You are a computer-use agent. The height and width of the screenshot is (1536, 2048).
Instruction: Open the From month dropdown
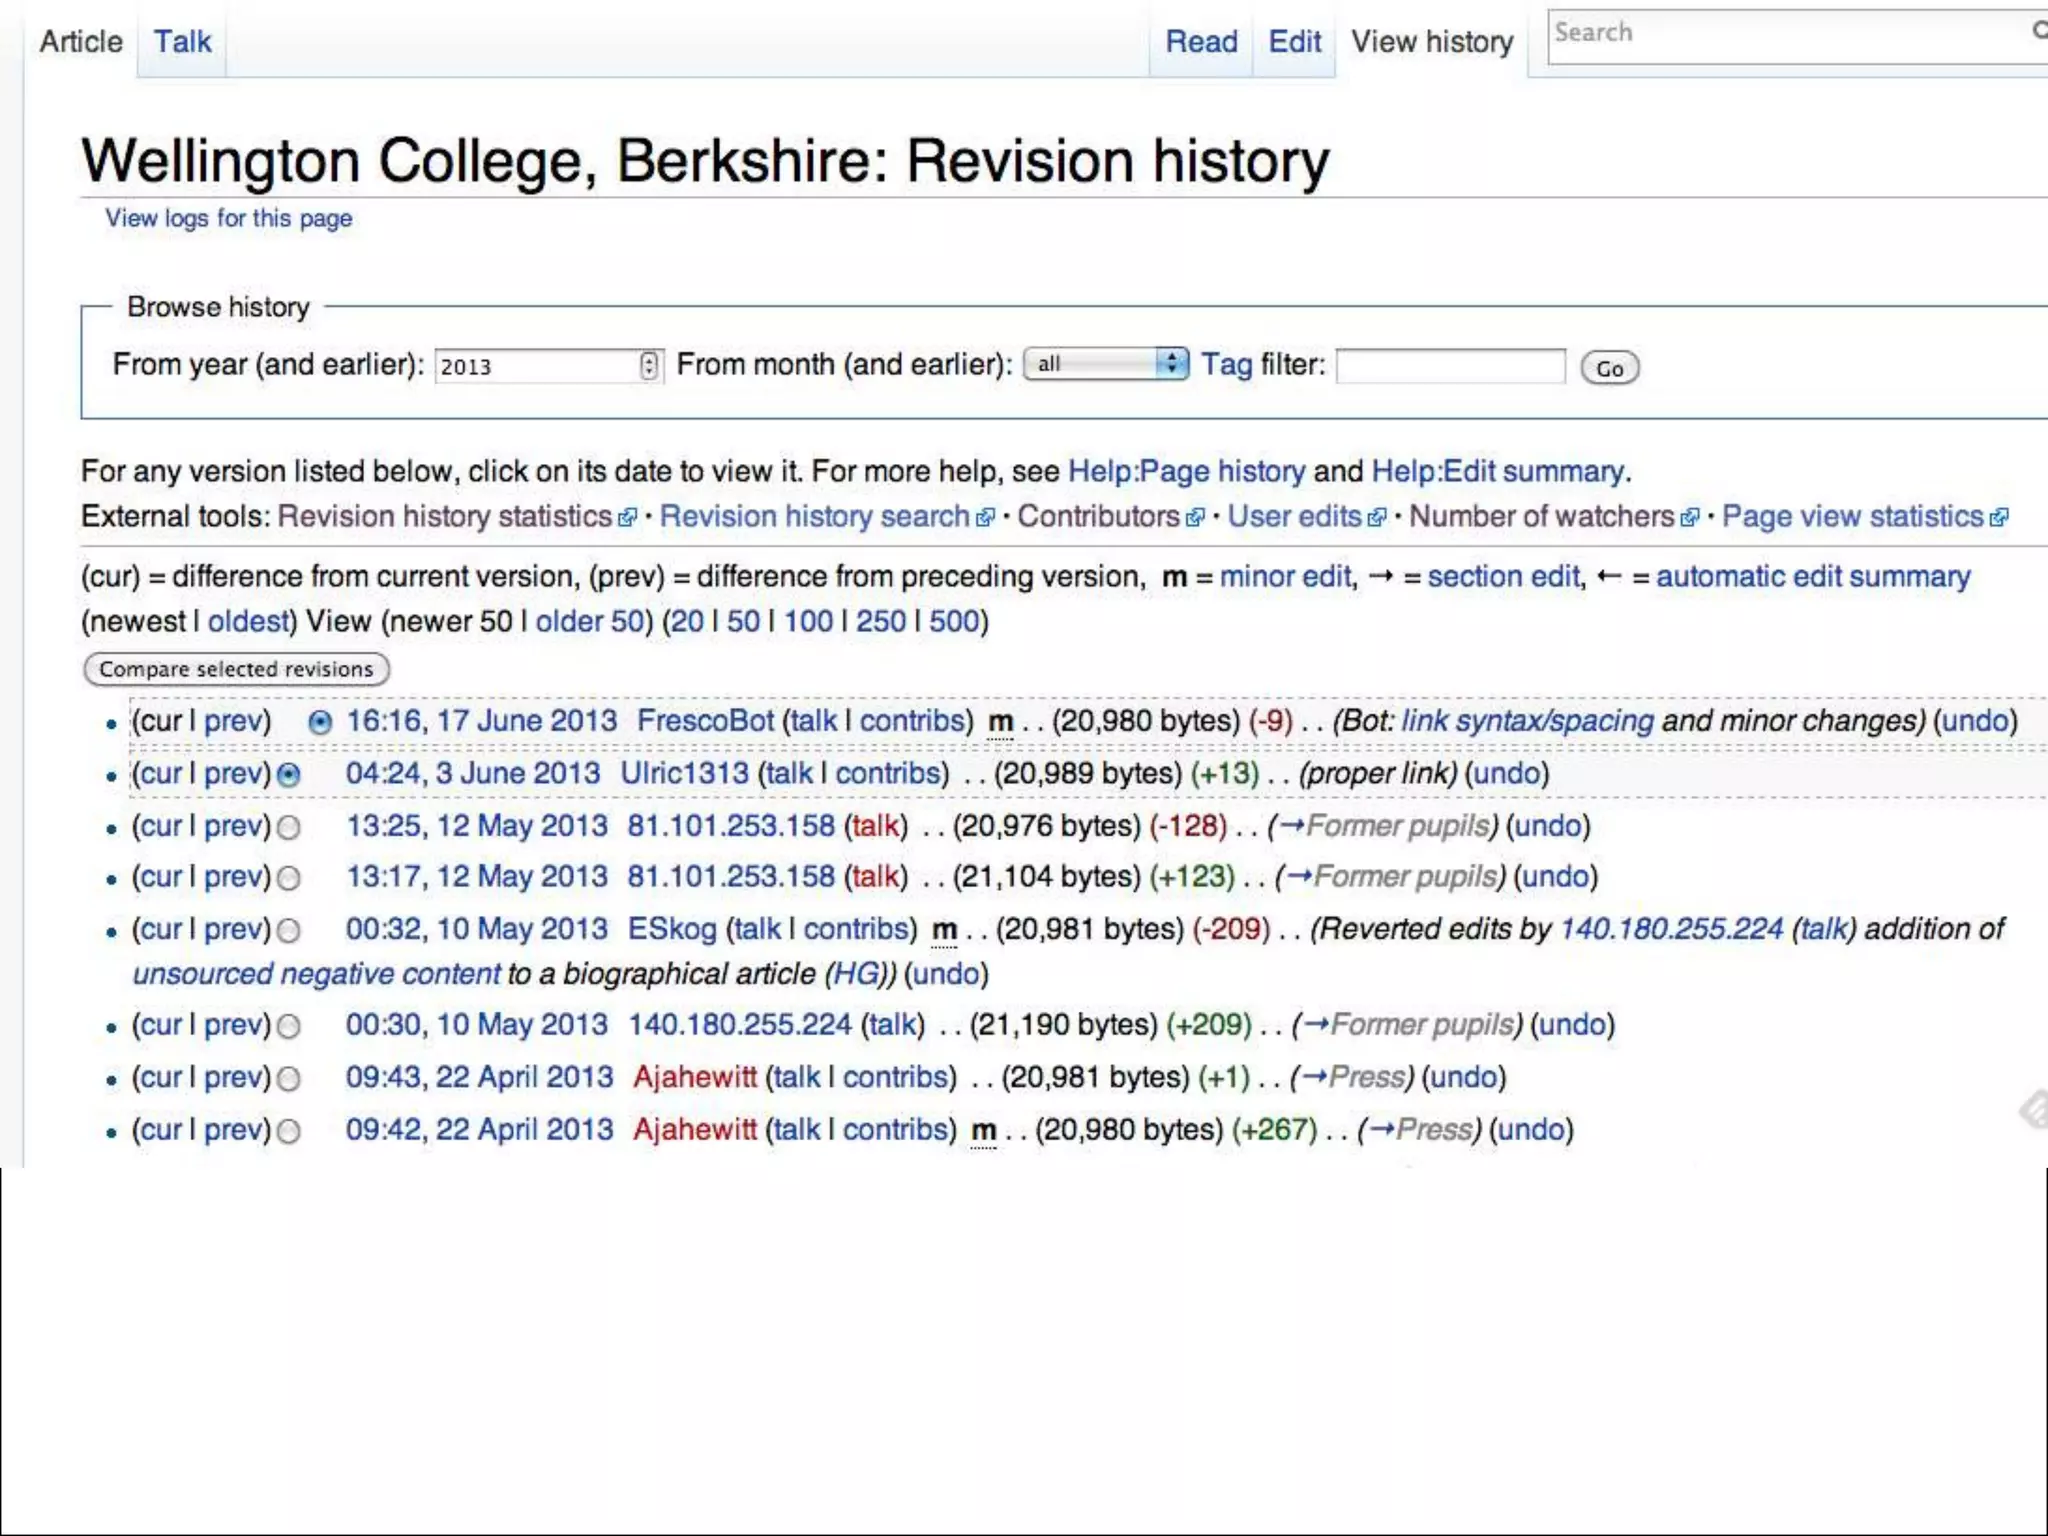1106,364
